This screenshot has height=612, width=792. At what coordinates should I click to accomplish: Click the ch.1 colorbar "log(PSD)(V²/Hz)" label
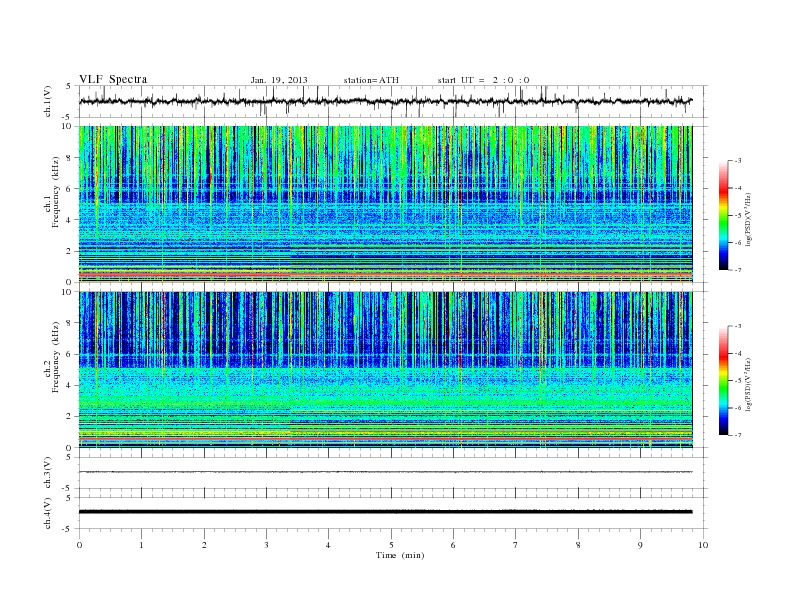pyautogui.click(x=748, y=219)
